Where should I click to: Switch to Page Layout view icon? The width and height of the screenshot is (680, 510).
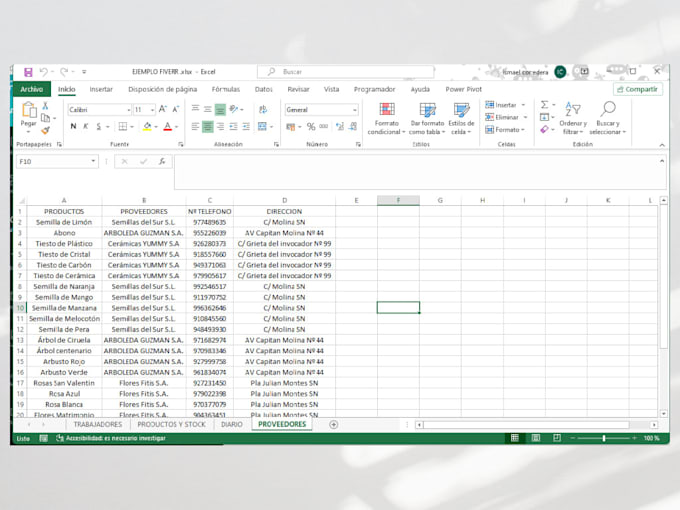tap(536, 438)
